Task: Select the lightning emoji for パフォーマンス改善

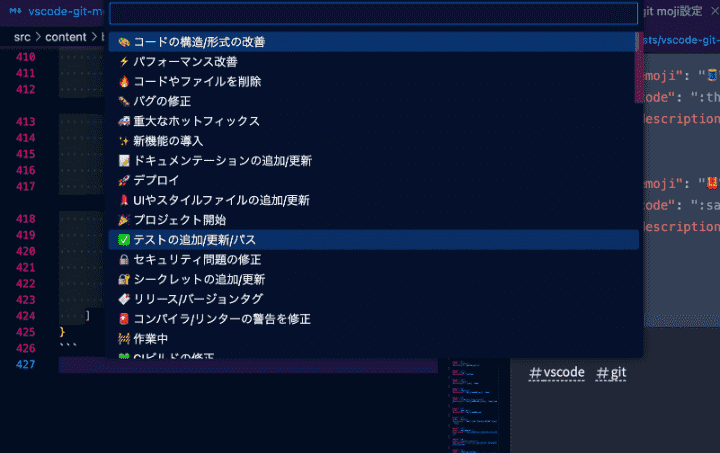Action: pyautogui.click(x=124, y=62)
